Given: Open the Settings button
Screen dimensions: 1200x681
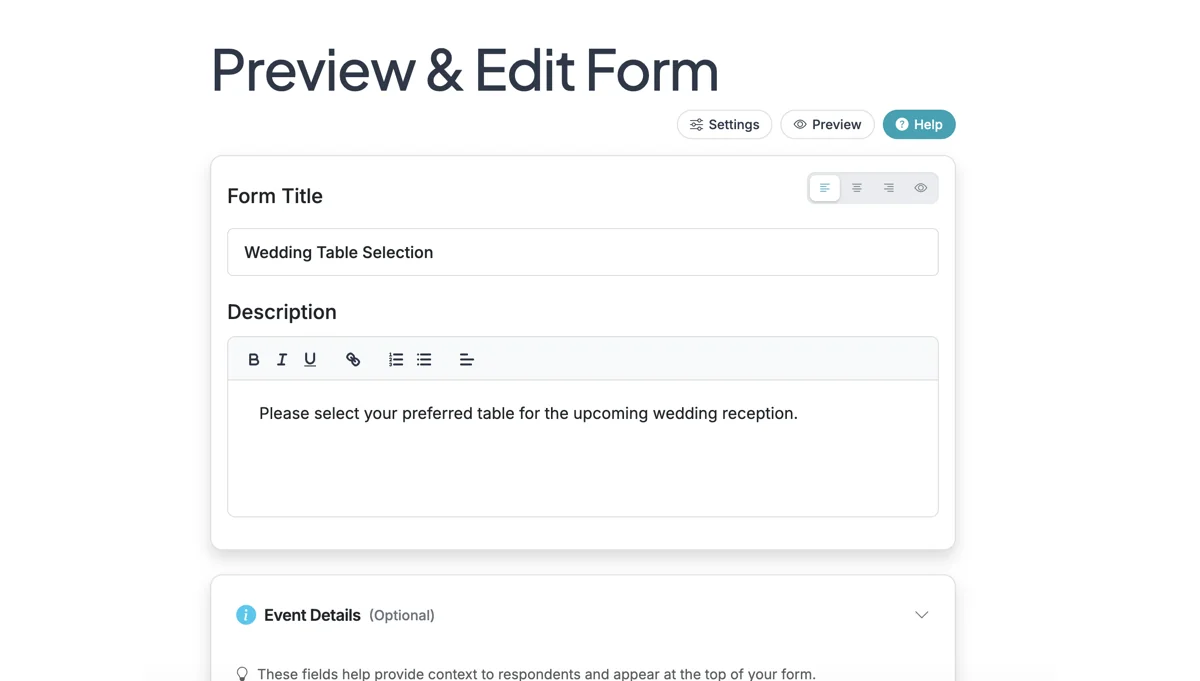Looking at the screenshot, I should point(724,125).
